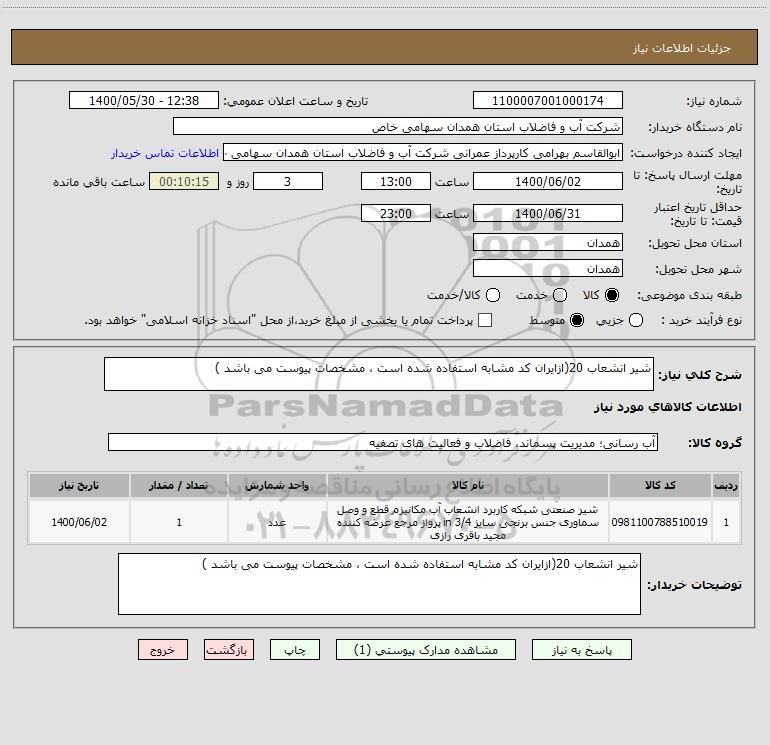Click the نام کالا column header

(x=468, y=485)
